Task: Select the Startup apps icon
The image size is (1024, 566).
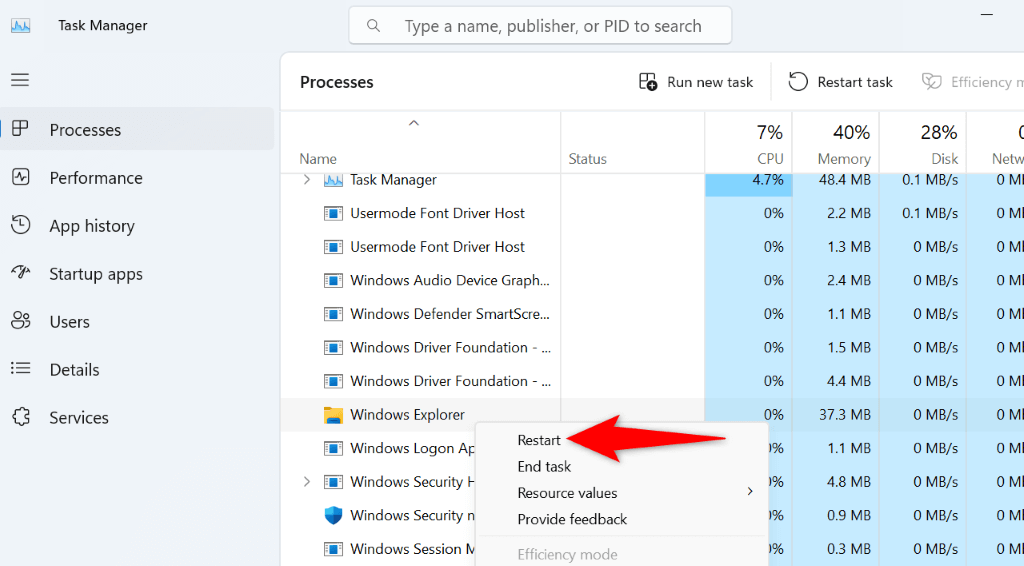Action: (21, 274)
